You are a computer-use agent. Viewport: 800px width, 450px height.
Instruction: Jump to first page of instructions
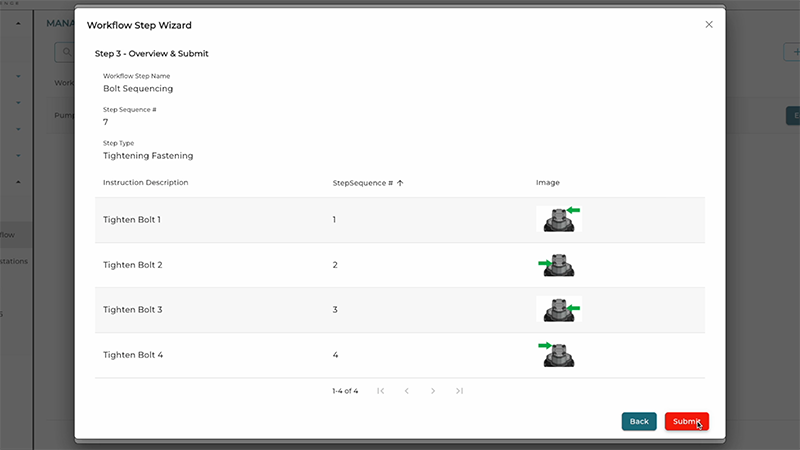click(x=381, y=391)
